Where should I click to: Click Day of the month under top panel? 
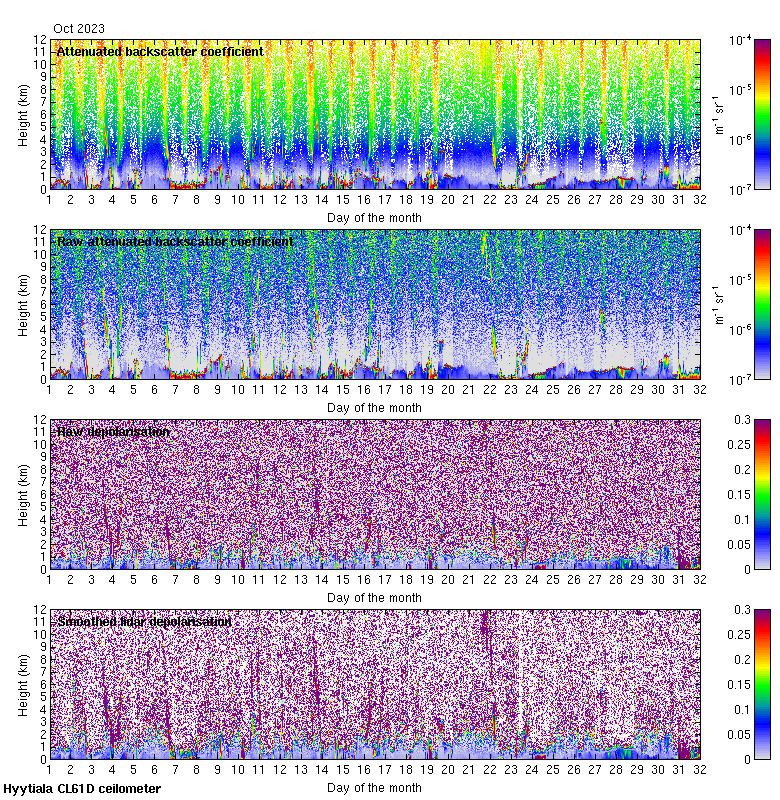coord(374,217)
